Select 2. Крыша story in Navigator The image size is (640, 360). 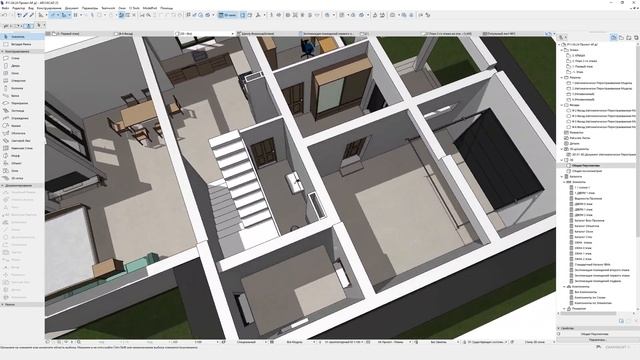578,55
